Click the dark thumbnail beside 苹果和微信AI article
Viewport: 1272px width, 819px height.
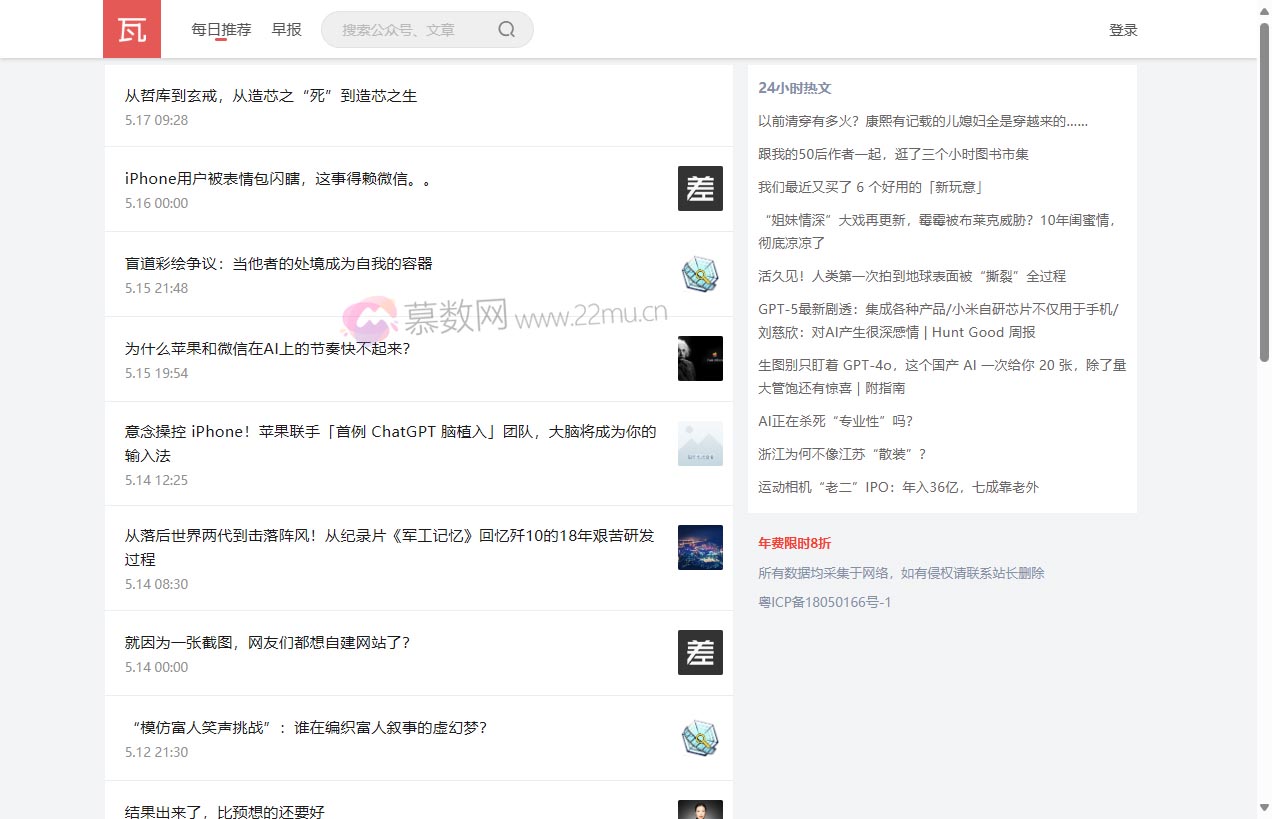(x=700, y=359)
